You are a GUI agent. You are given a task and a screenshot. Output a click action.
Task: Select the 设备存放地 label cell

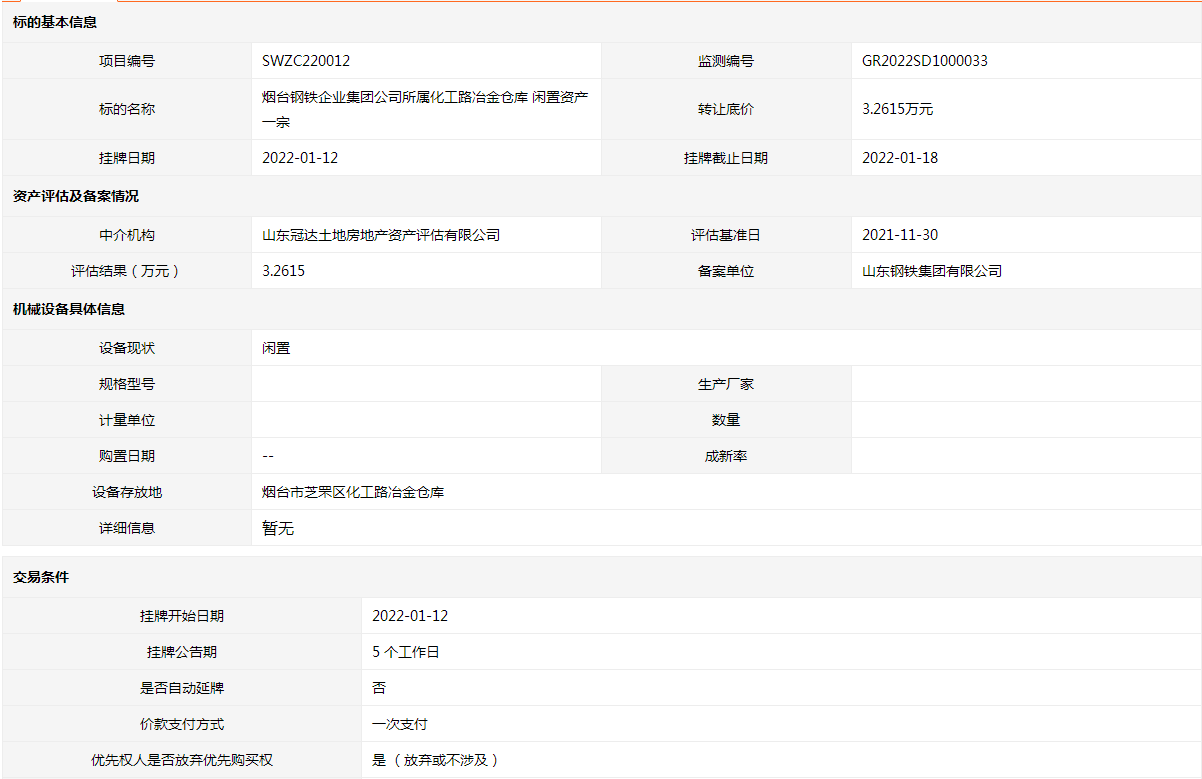coord(127,492)
